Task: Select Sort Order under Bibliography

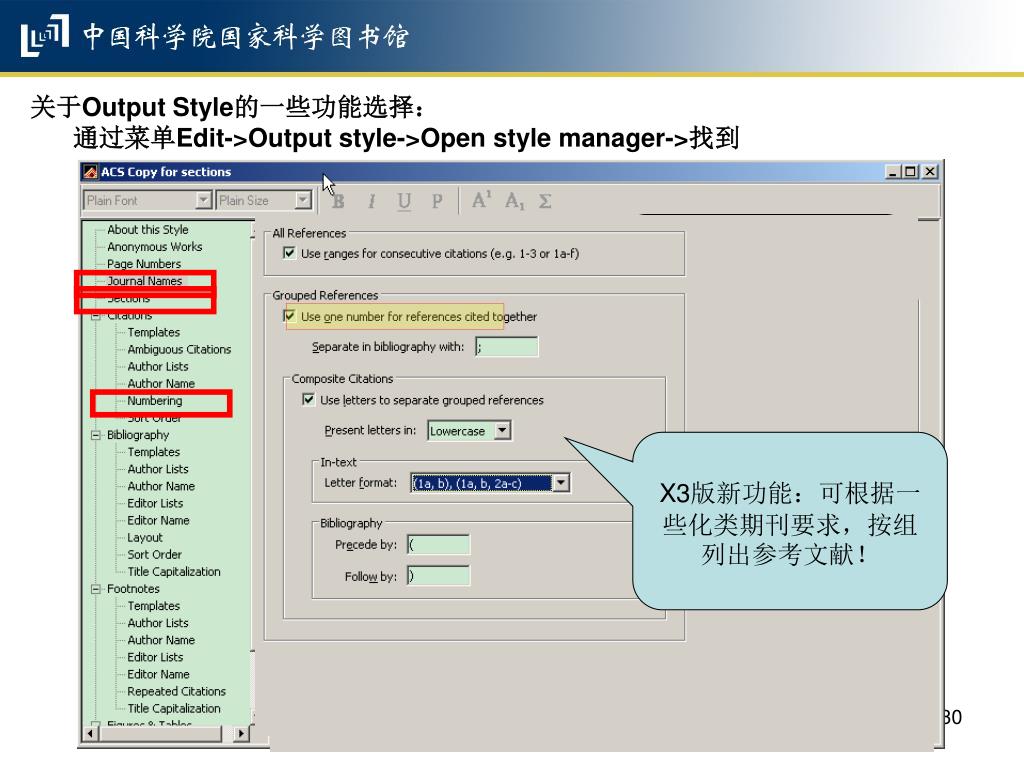Action: click(155, 554)
